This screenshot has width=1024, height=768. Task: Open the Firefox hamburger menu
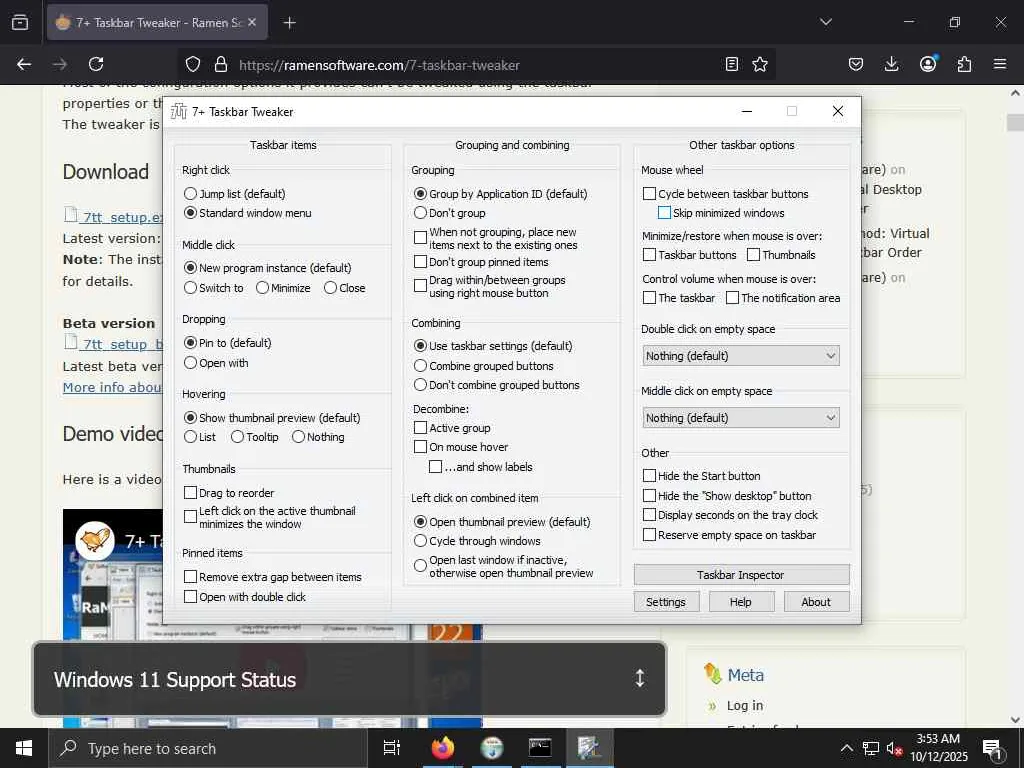pyautogui.click(x=1000, y=64)
